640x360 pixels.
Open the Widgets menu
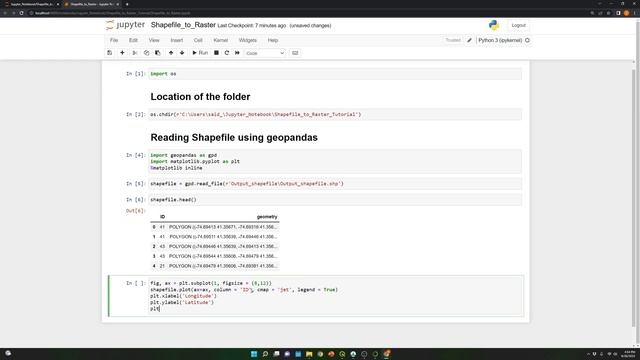pyautogui.click(x=247, y=40)
